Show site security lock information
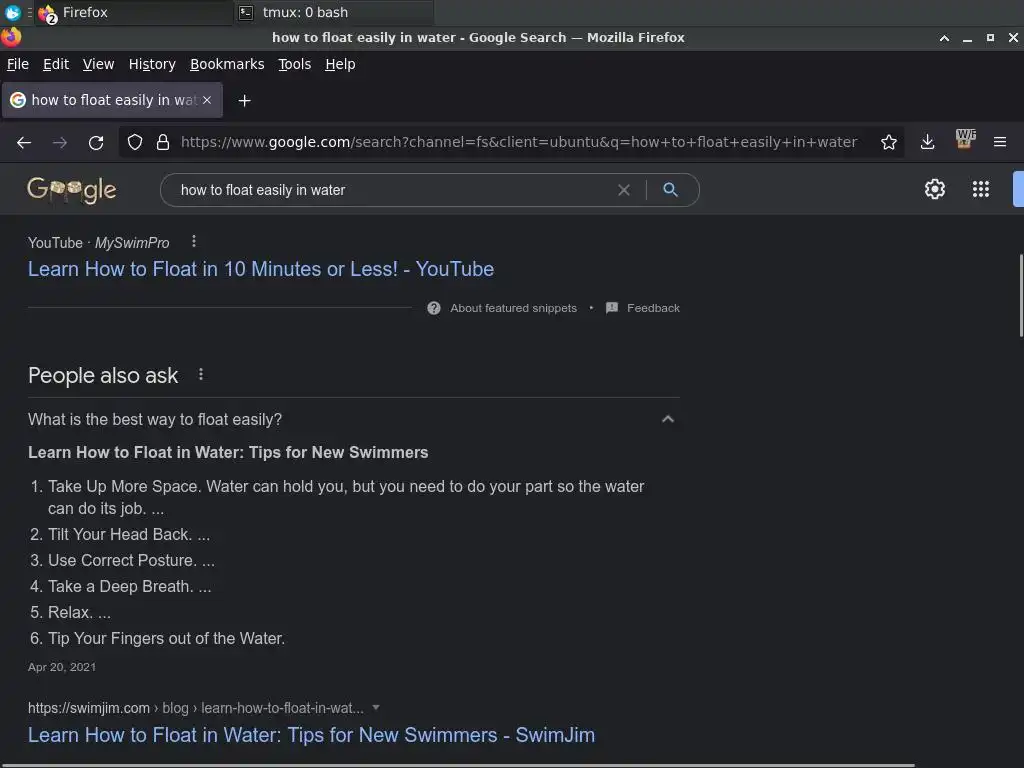The height and width of the screenshot is (768, 1024). tap(163, 142)
